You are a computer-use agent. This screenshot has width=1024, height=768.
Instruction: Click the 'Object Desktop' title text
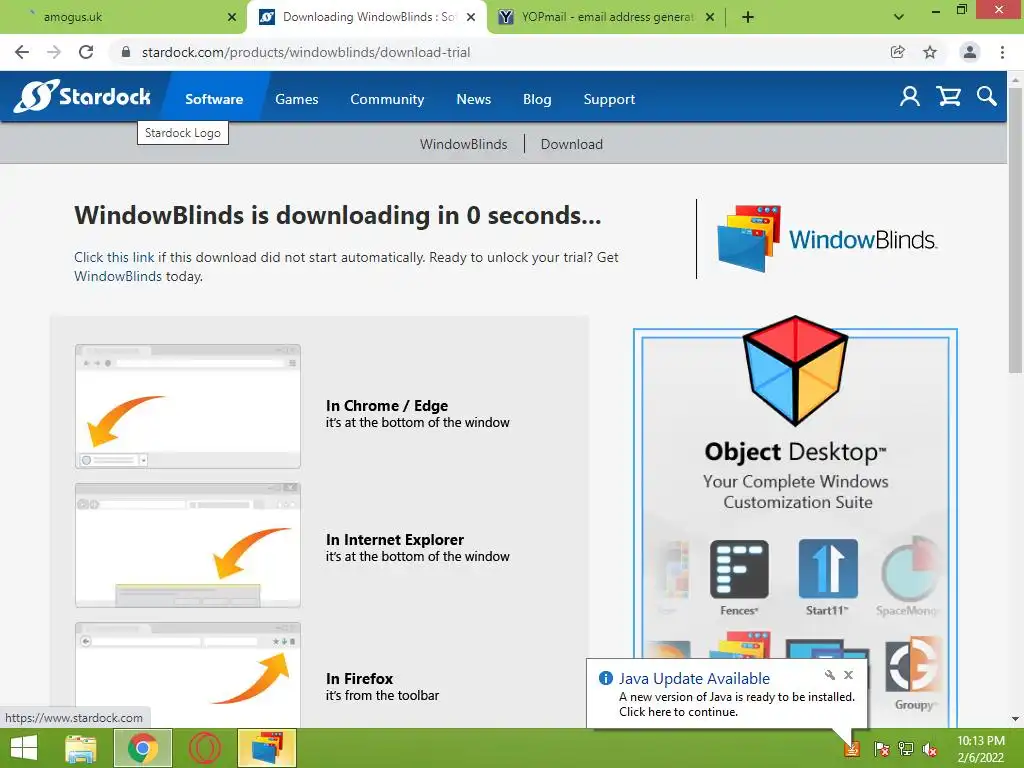795,452
